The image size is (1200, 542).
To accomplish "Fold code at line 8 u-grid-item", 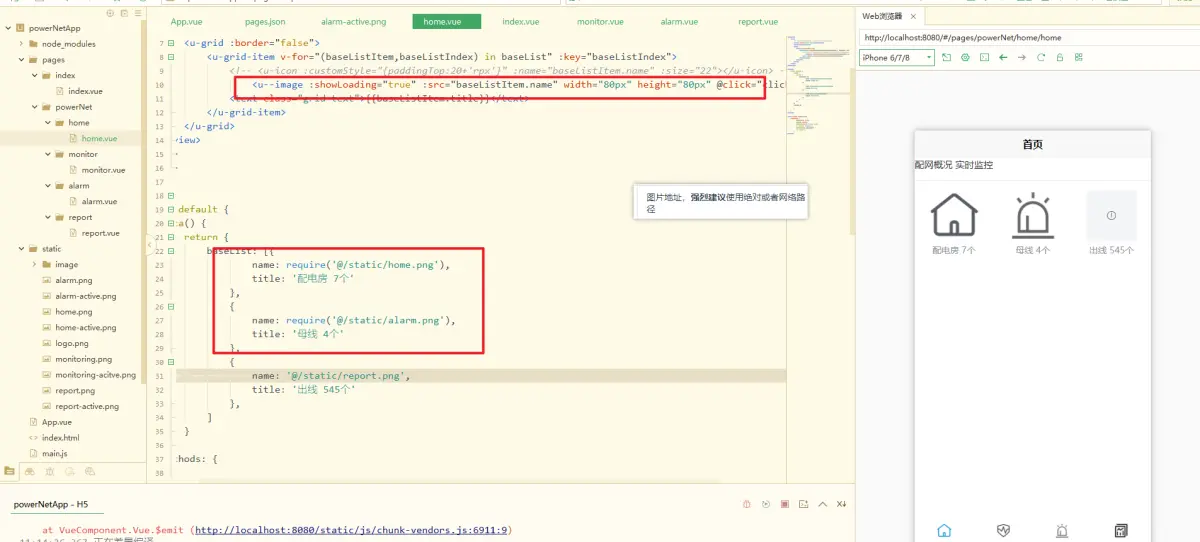I will (x=171, y=57).
